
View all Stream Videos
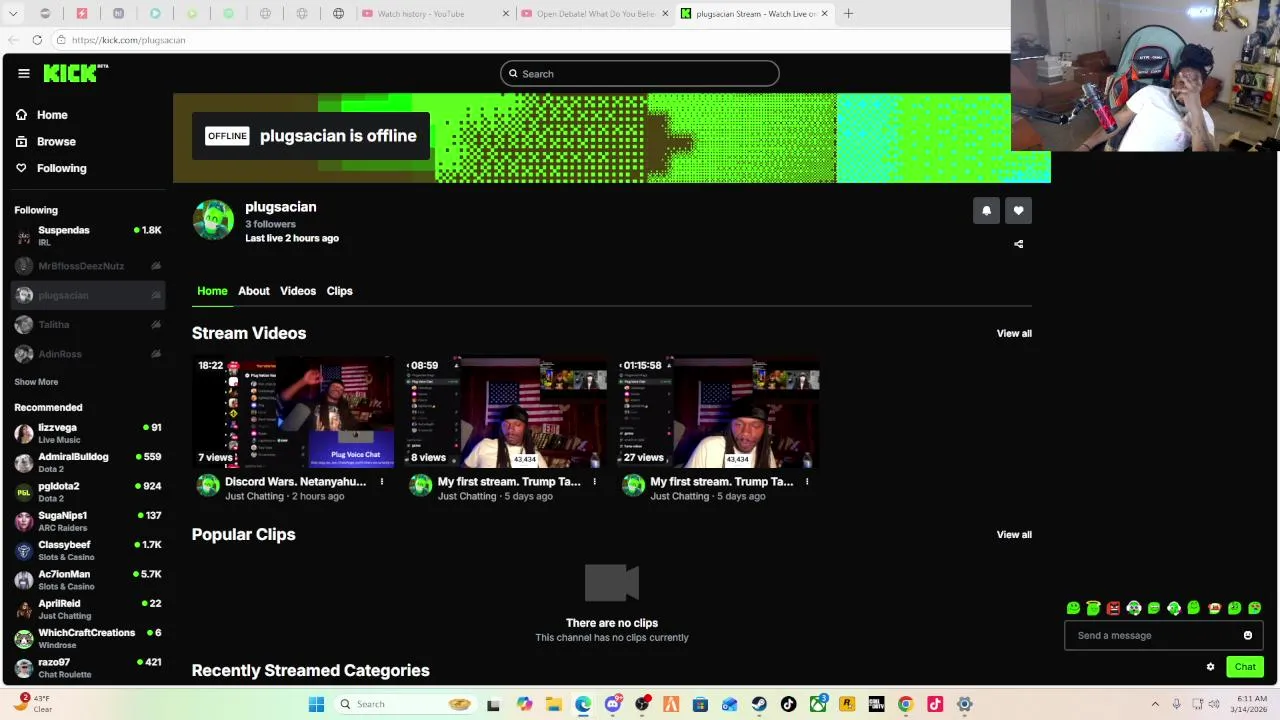1014,333
